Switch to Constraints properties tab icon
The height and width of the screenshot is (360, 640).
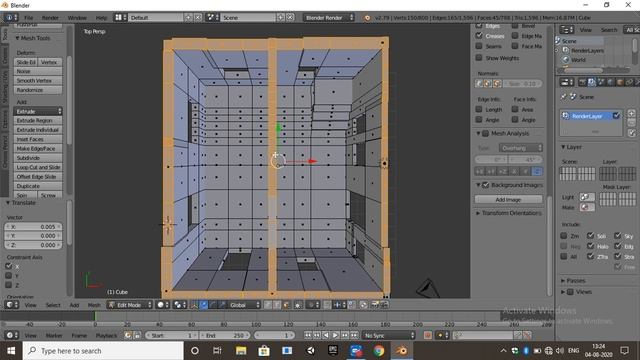point(629,82)
